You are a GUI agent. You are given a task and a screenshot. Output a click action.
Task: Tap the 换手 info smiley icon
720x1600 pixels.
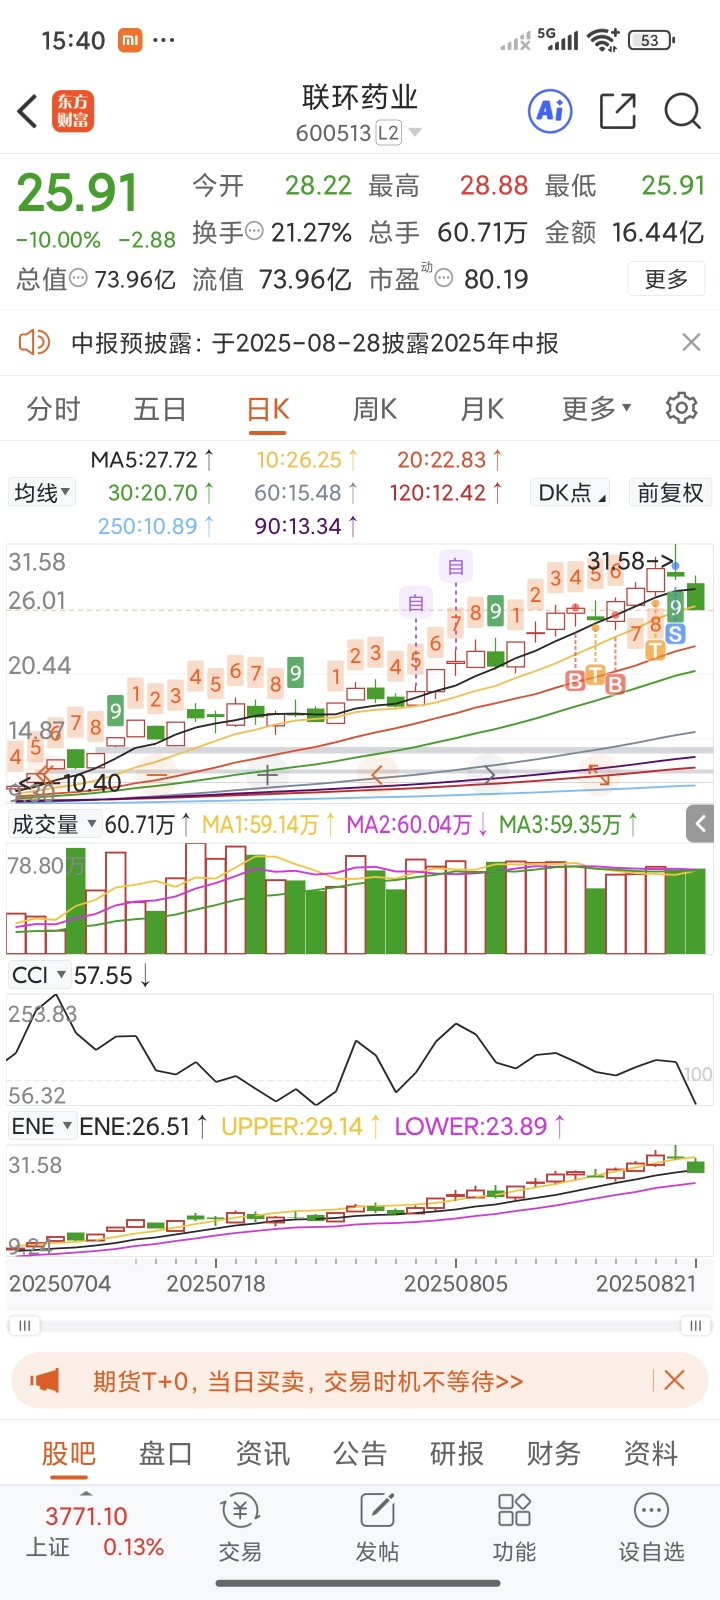[x=255, y=231]
